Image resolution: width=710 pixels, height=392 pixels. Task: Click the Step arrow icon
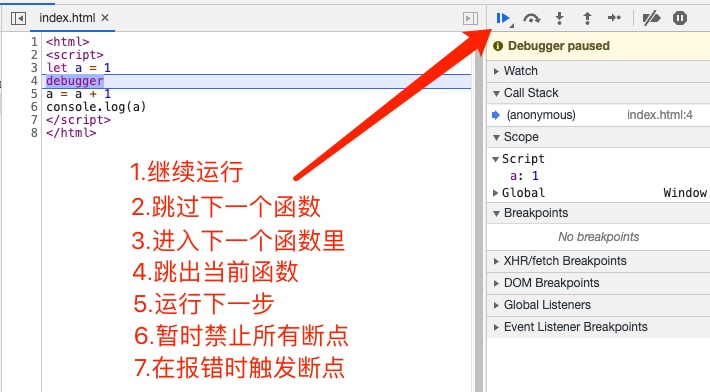[614, 18]
